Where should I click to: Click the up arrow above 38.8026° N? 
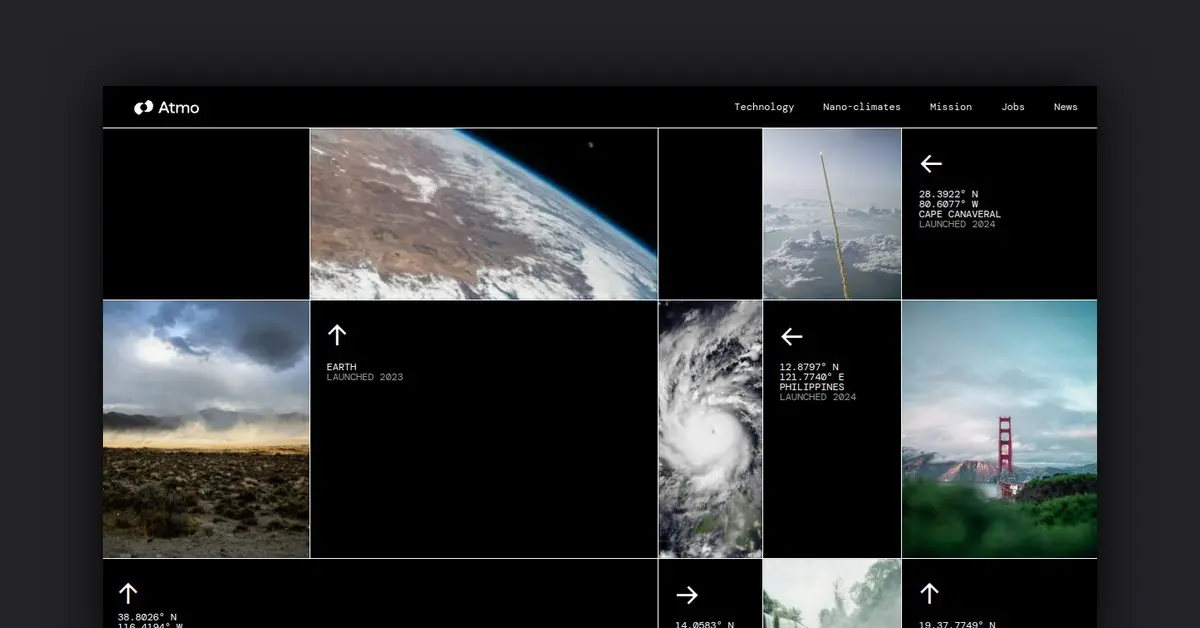coord(128,593)
